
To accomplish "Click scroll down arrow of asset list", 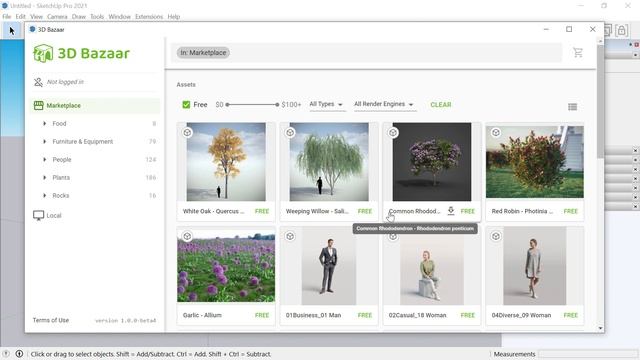I will pyautogui.click(x=600, y=328).
